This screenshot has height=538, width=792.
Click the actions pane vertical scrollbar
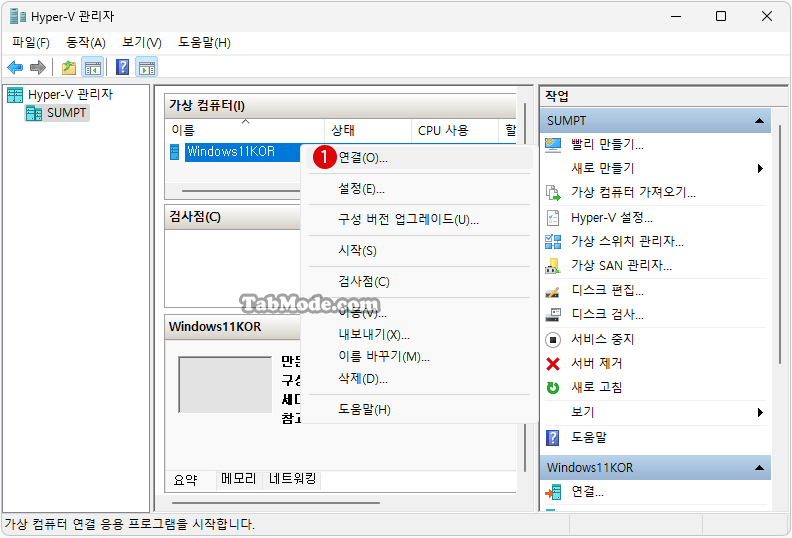pyautogui.click(x=780, y=244)
